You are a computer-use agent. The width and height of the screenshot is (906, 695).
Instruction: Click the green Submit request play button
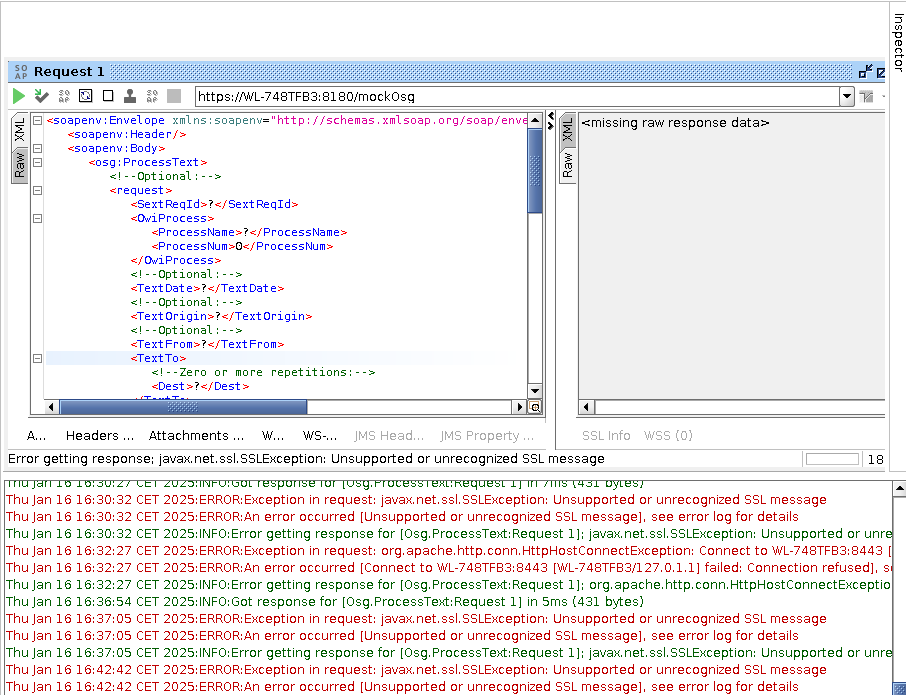click(19, 97)
